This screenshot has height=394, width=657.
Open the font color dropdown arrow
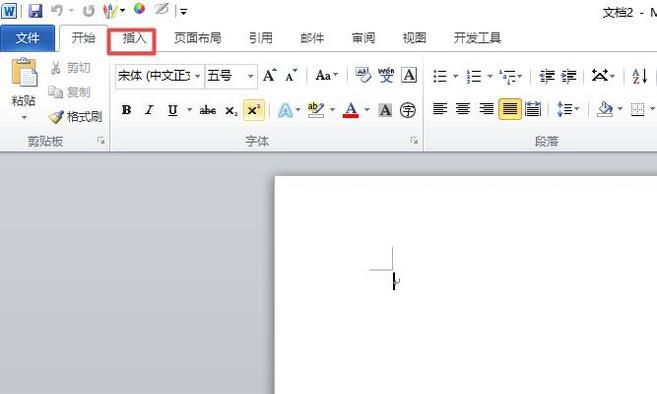(x=367, y=110)
